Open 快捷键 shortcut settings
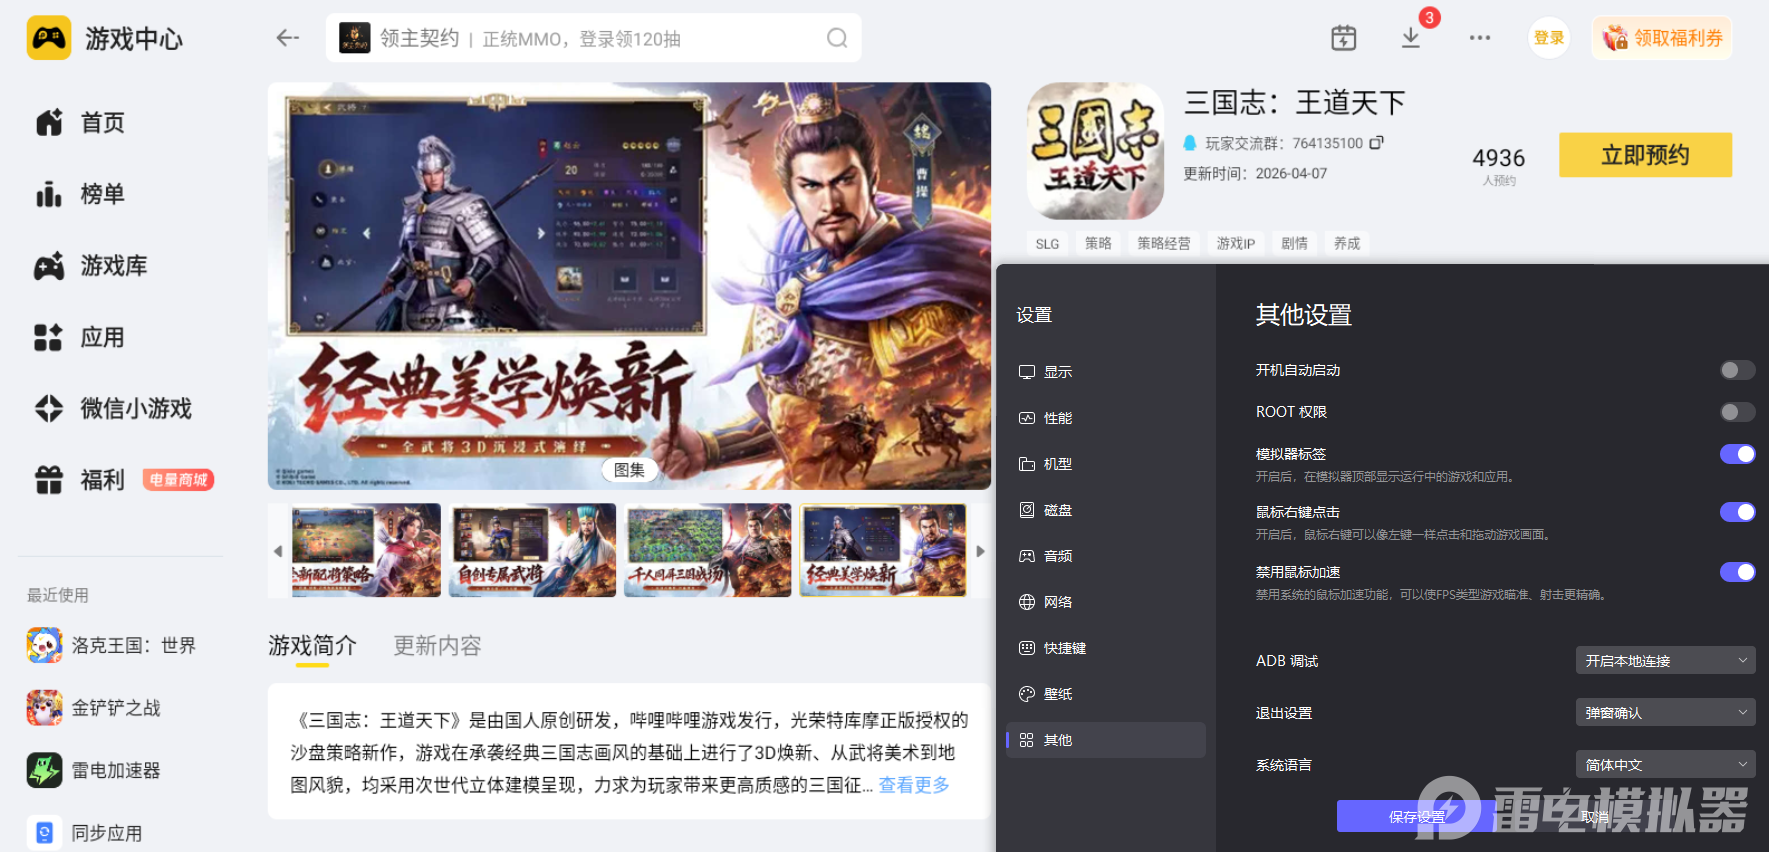The height and width of the screenshot is (852, 1769). [x=1106, y=648]
